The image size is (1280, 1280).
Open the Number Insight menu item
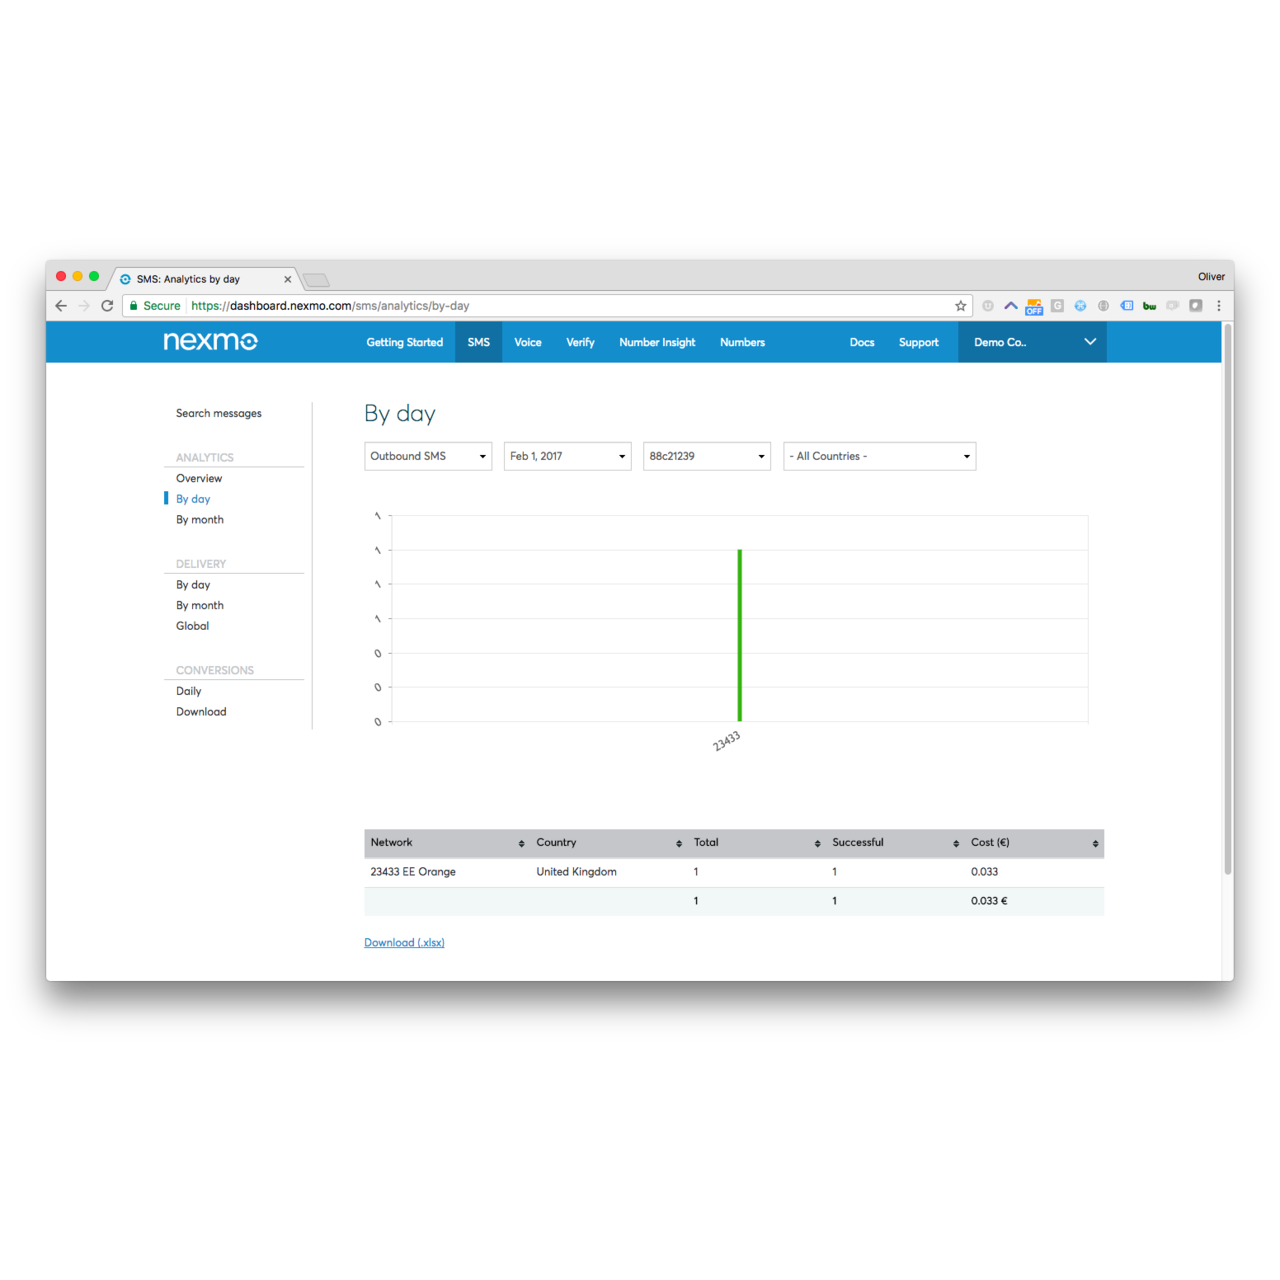(x=656, y=342)
